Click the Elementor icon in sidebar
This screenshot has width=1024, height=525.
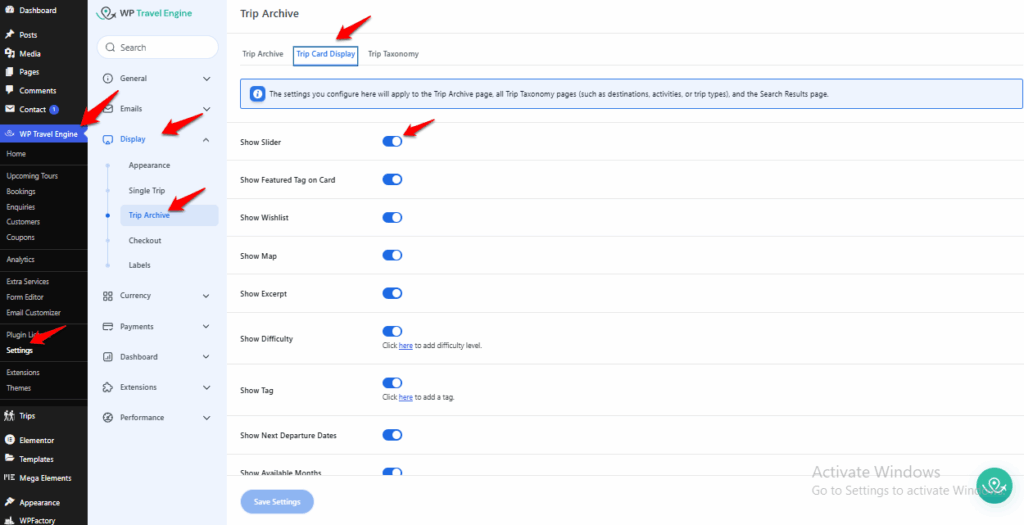[10, 440]
